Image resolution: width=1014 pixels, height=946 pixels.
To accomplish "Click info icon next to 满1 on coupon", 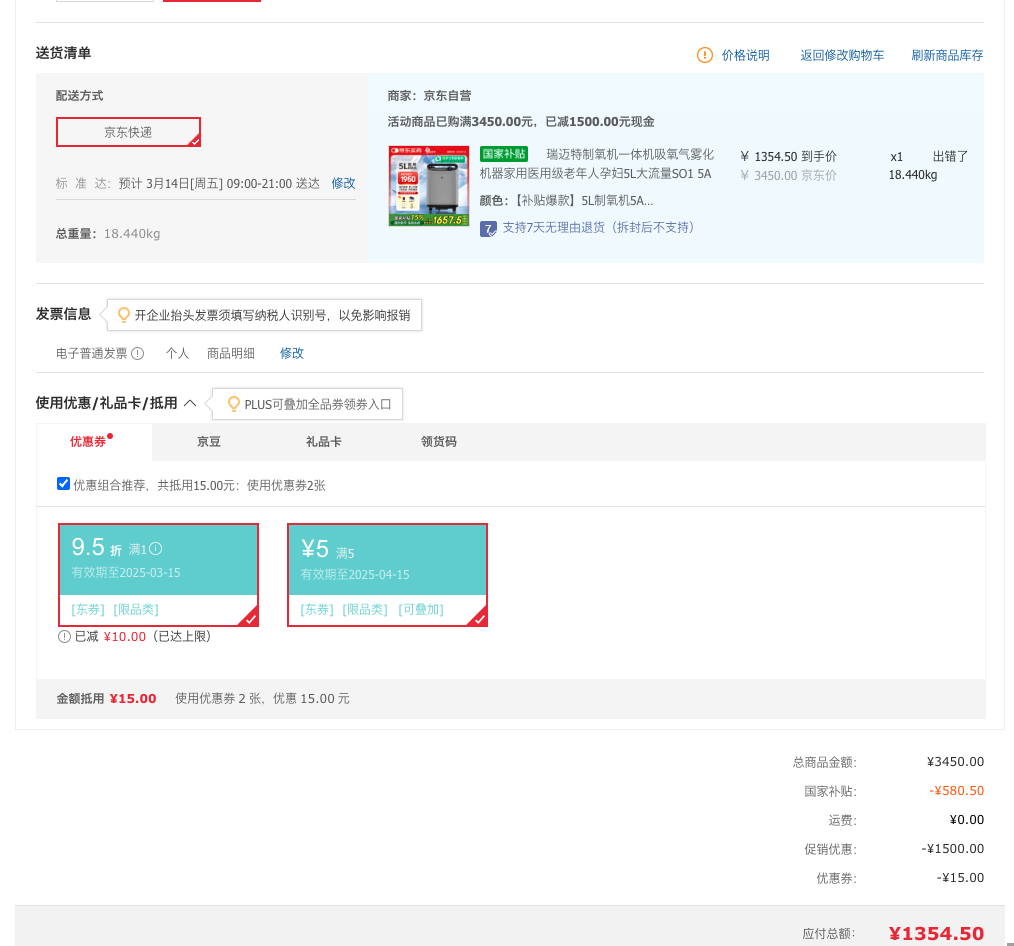I will coord(156,548).
